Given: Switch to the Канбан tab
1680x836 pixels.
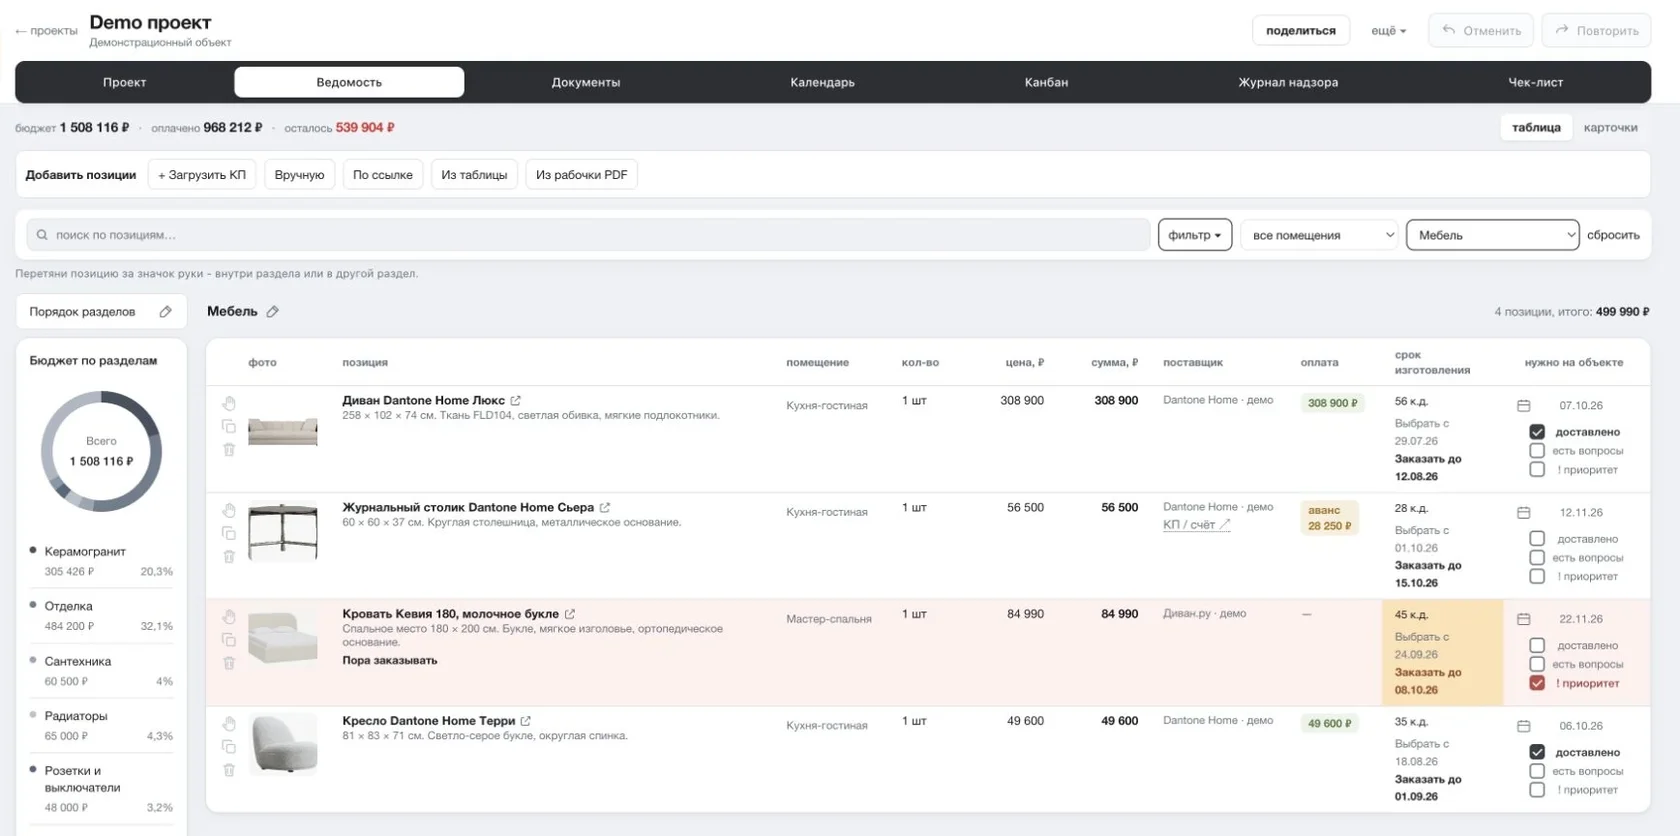Looking at the screenshot, I should click(x=1046, y=82).
